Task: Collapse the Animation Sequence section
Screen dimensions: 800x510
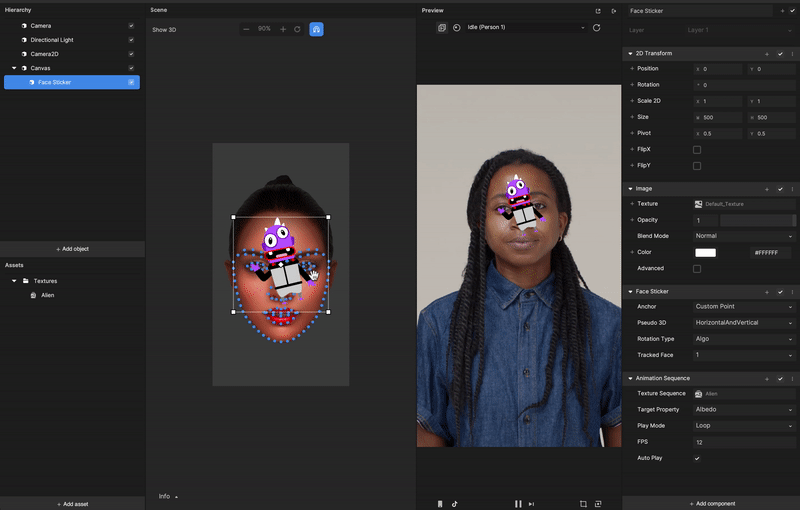Action: [x=631, y=378]
